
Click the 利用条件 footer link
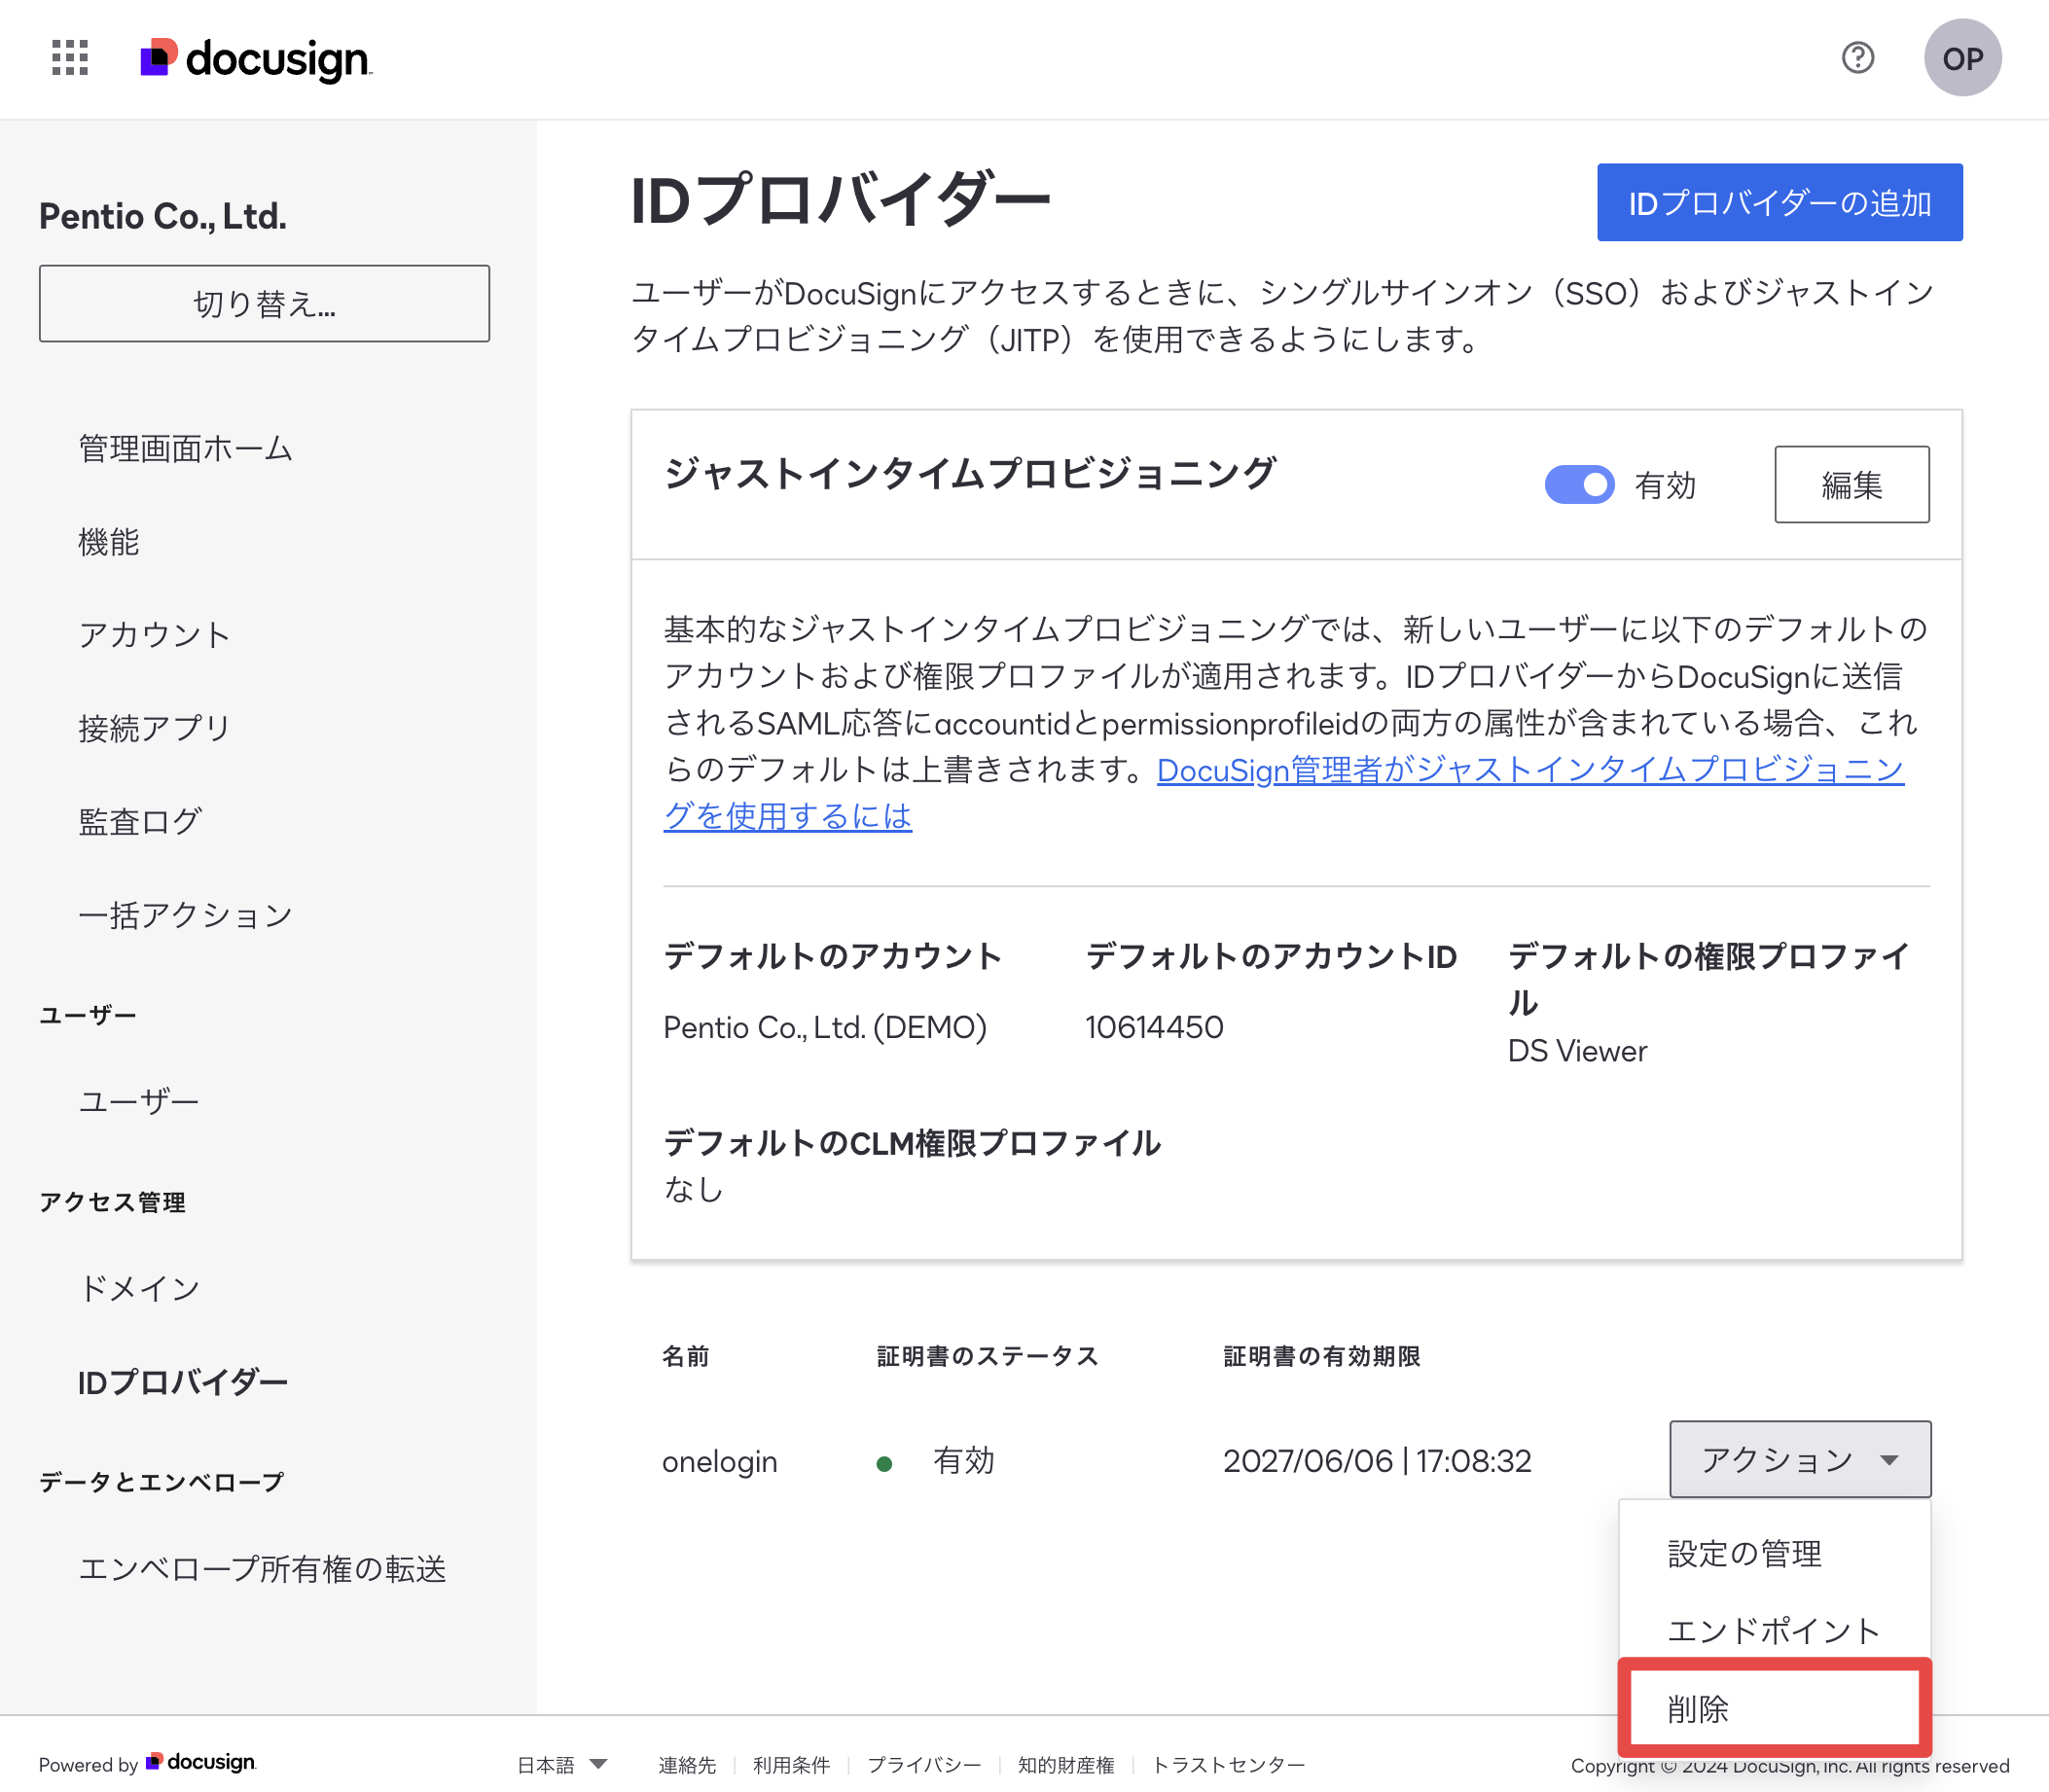pyautogui.click(x=791, y=1765)
